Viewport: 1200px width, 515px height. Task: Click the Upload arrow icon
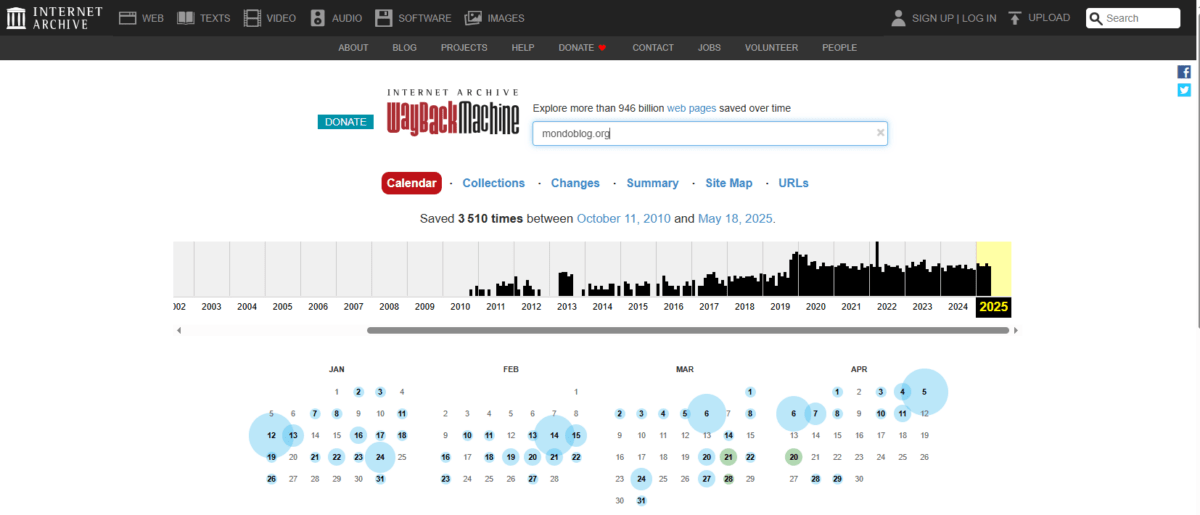[x=1015, y=18]
